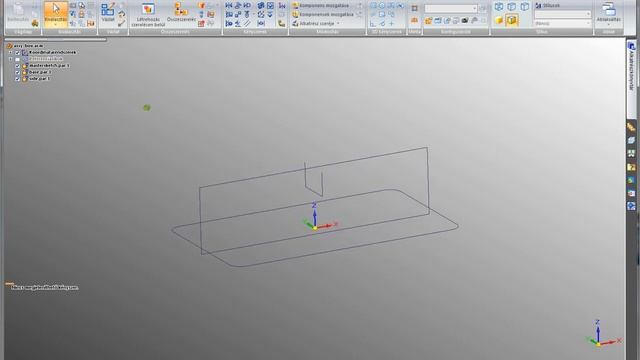The image size is (640, 360).
Task: Select shaded with visible edges cube style
Action: pyautogui.click(x=512, y=20)
